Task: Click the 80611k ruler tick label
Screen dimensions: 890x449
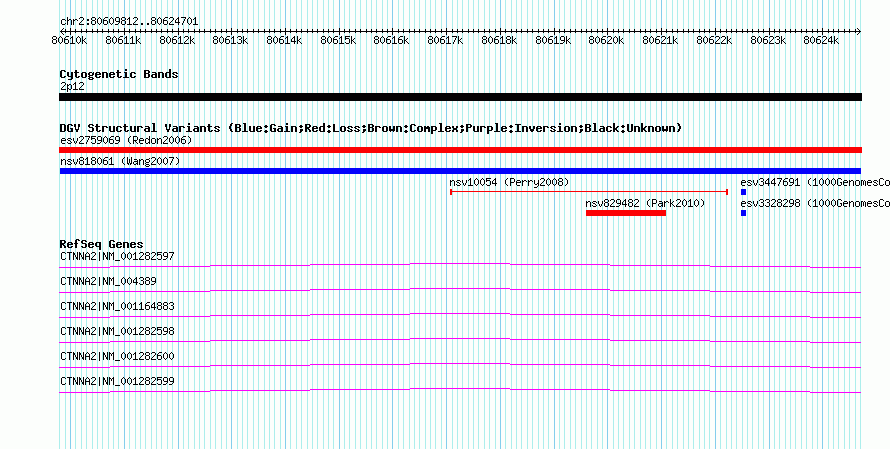Action: click(123, 40)
